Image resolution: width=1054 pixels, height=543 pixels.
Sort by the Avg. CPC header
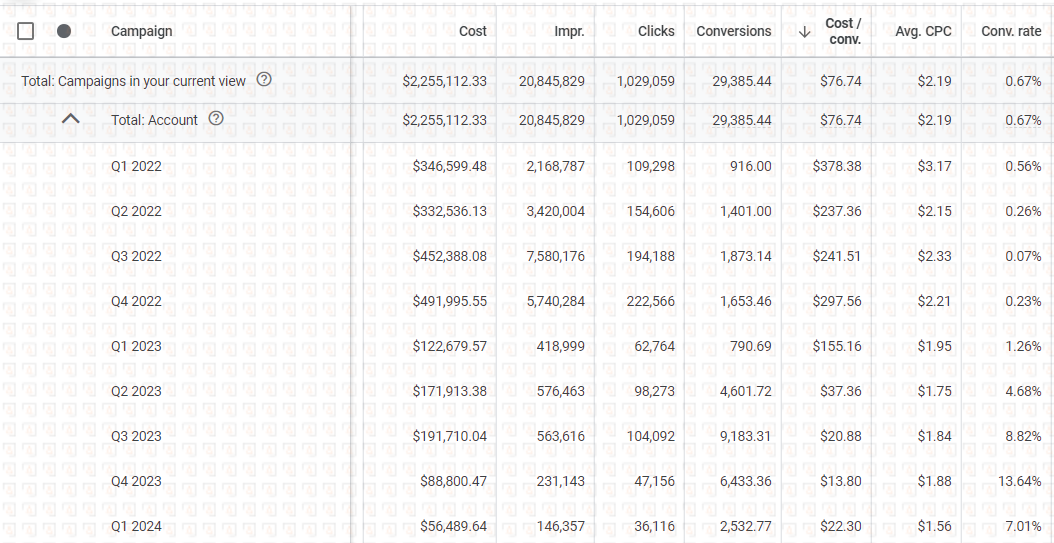point(923,31)
